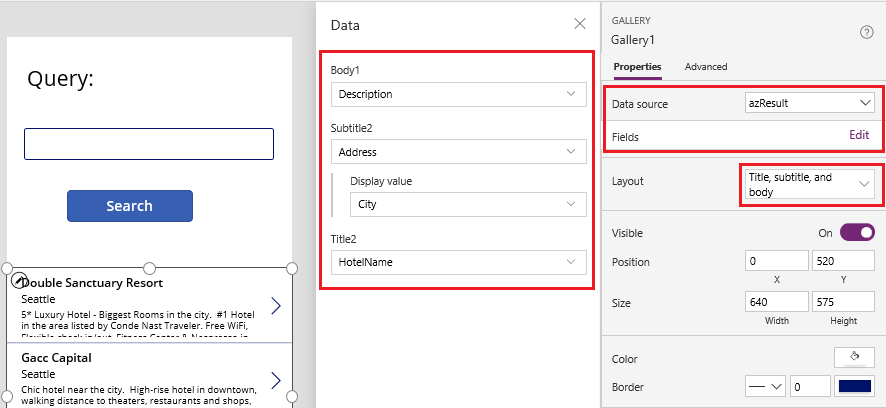Select the Data source azResult dropdown

coord(810,103)
